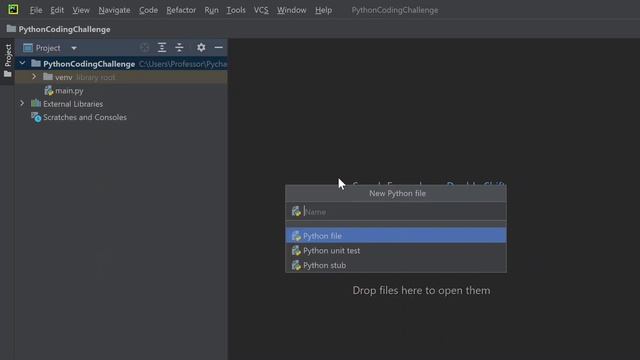Hide the Project panel with minus icon
The width and height of the screenshot is (640, 360).
218,48
